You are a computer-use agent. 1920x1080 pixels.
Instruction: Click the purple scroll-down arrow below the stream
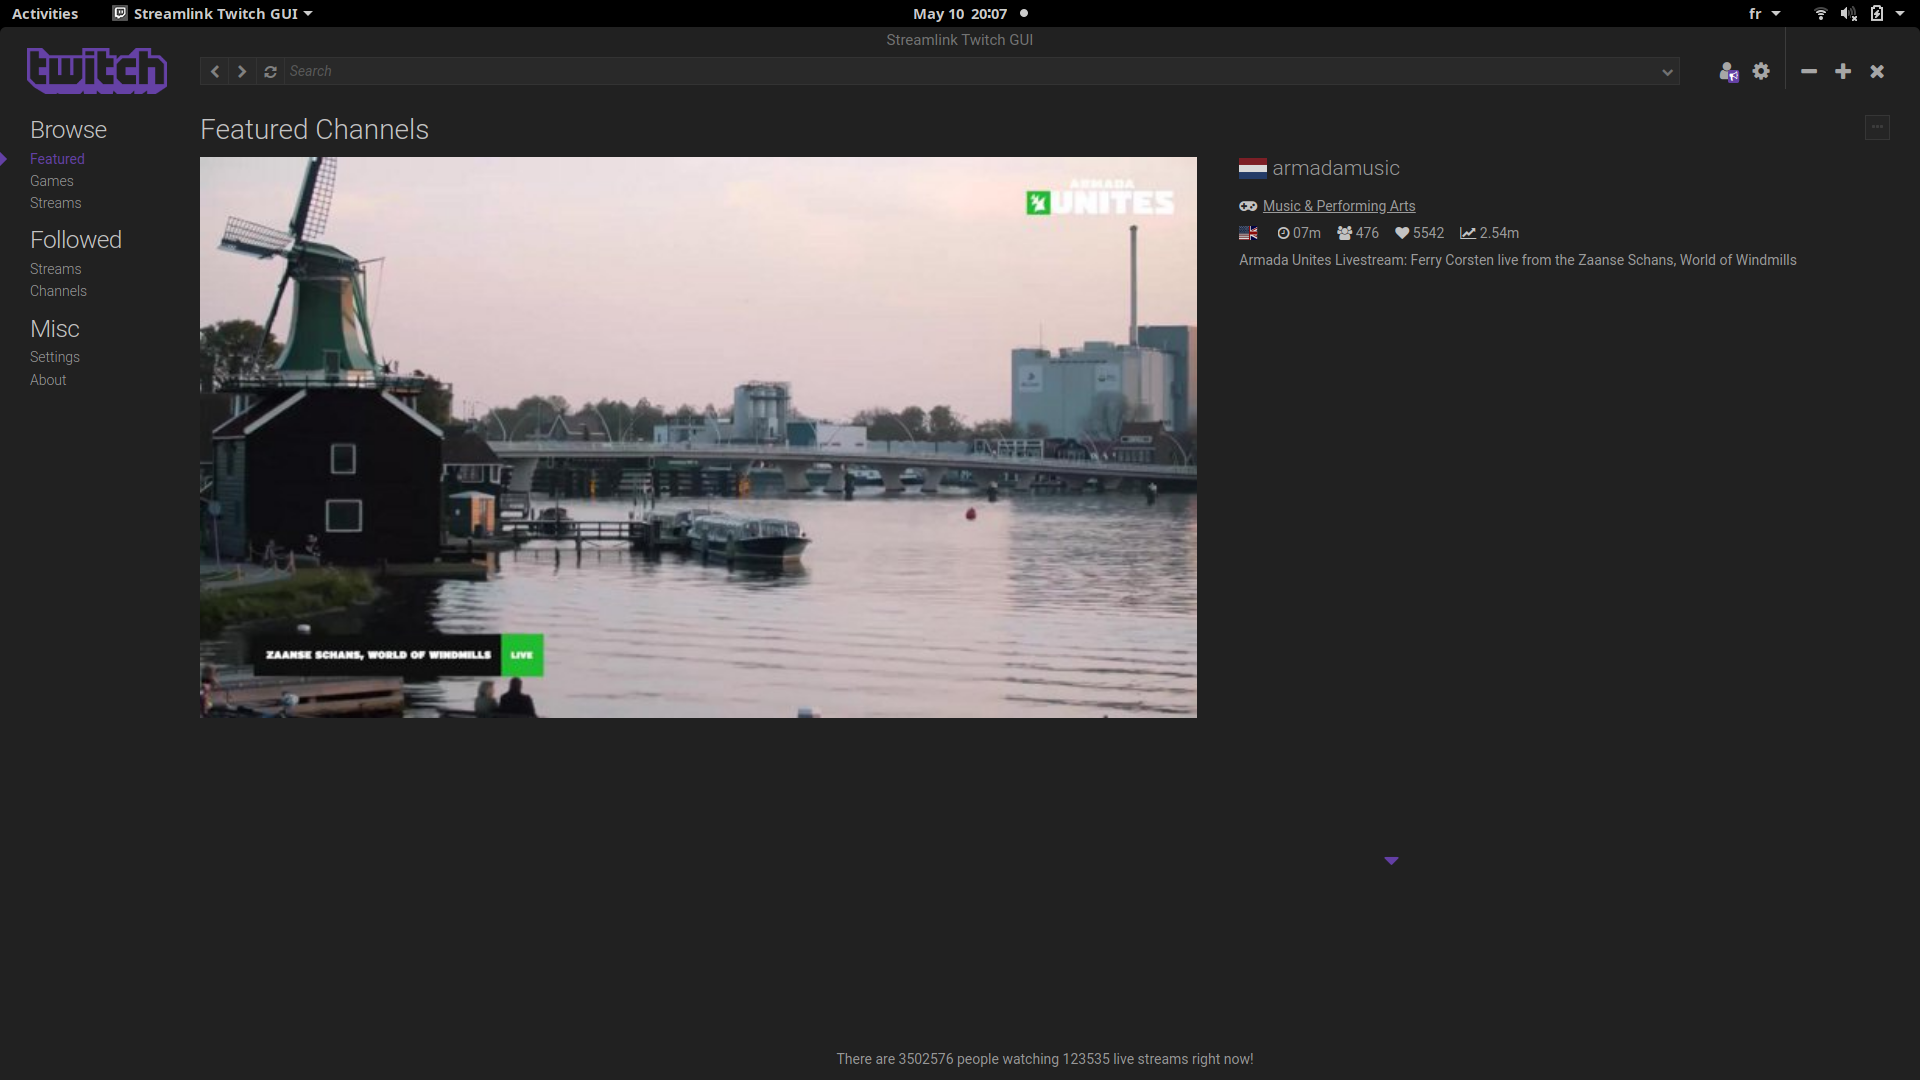[x=1391, y=860]
